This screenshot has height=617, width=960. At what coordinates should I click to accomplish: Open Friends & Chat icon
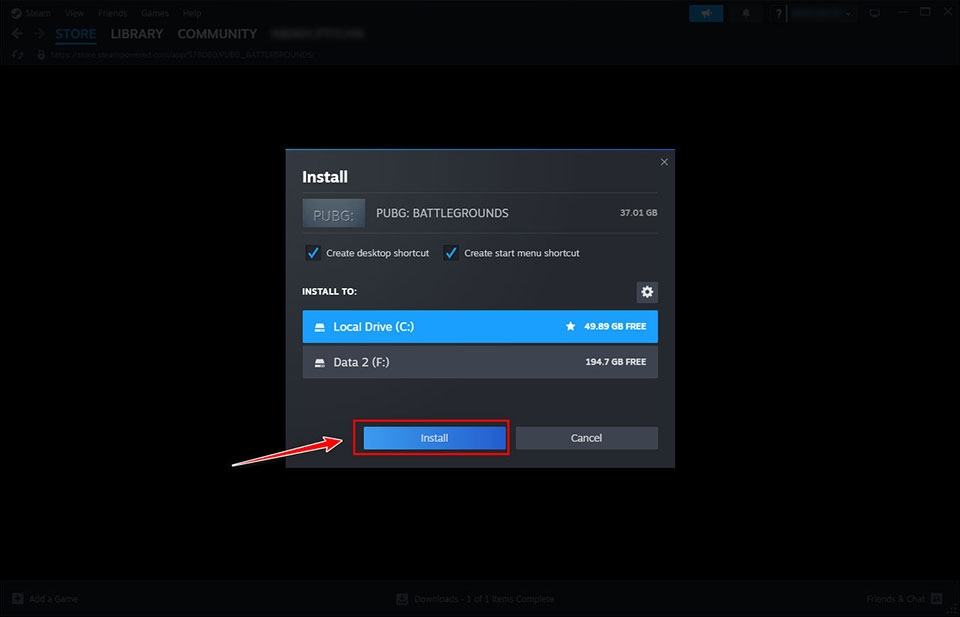tap(936, 599)
